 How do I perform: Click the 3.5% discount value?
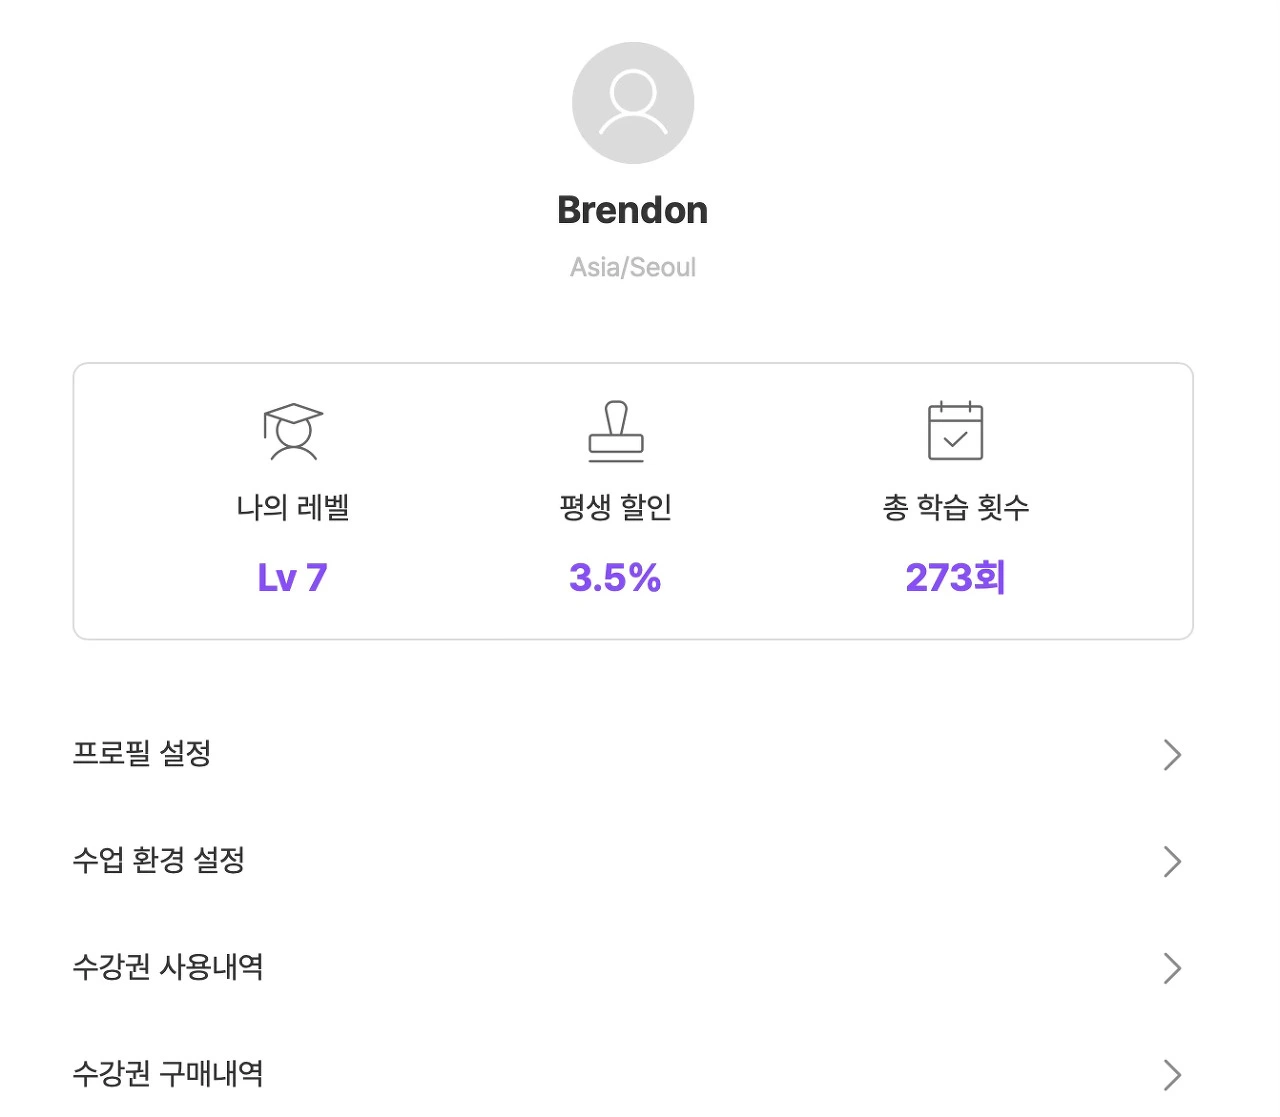[x=615, y=578]
